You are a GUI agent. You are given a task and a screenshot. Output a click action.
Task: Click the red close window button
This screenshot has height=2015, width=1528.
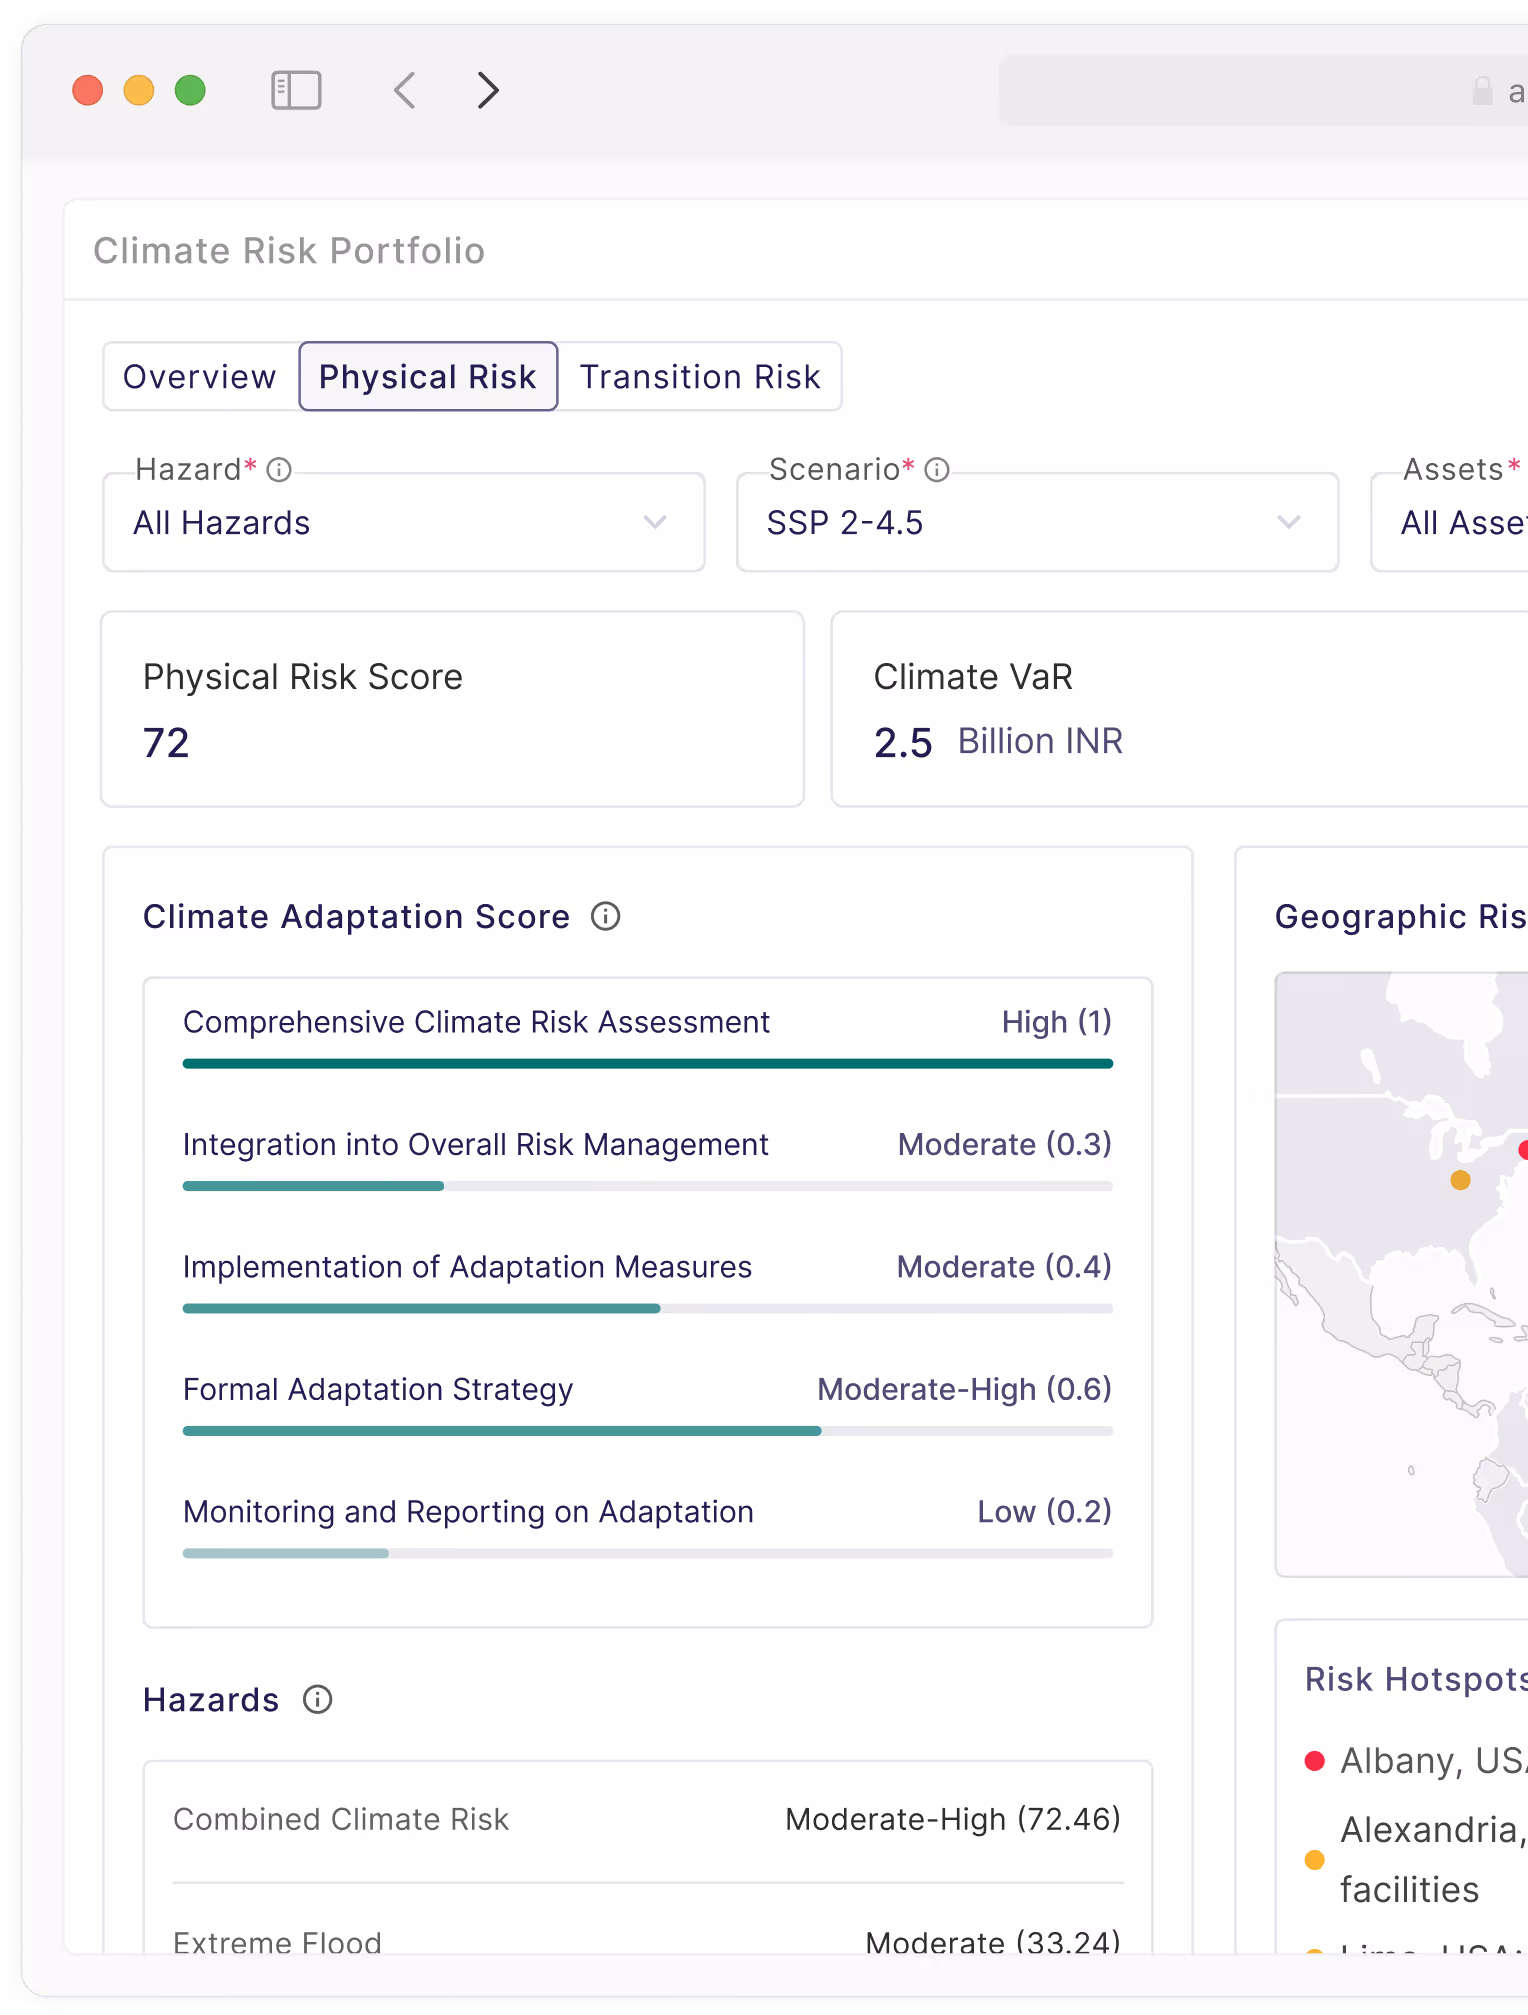point(88,90)
